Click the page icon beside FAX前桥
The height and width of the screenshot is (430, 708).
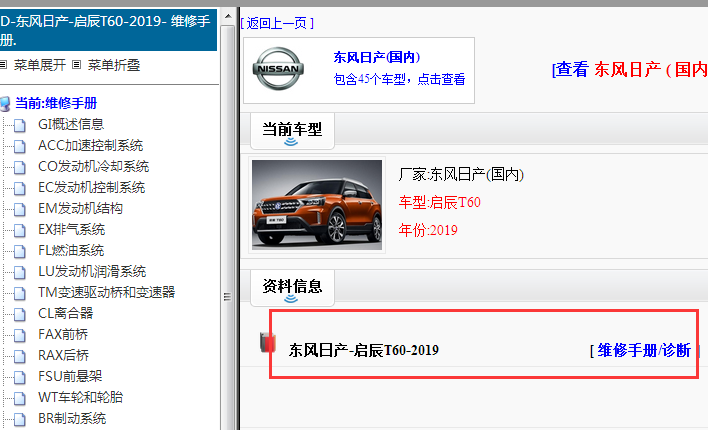point(19,335)
